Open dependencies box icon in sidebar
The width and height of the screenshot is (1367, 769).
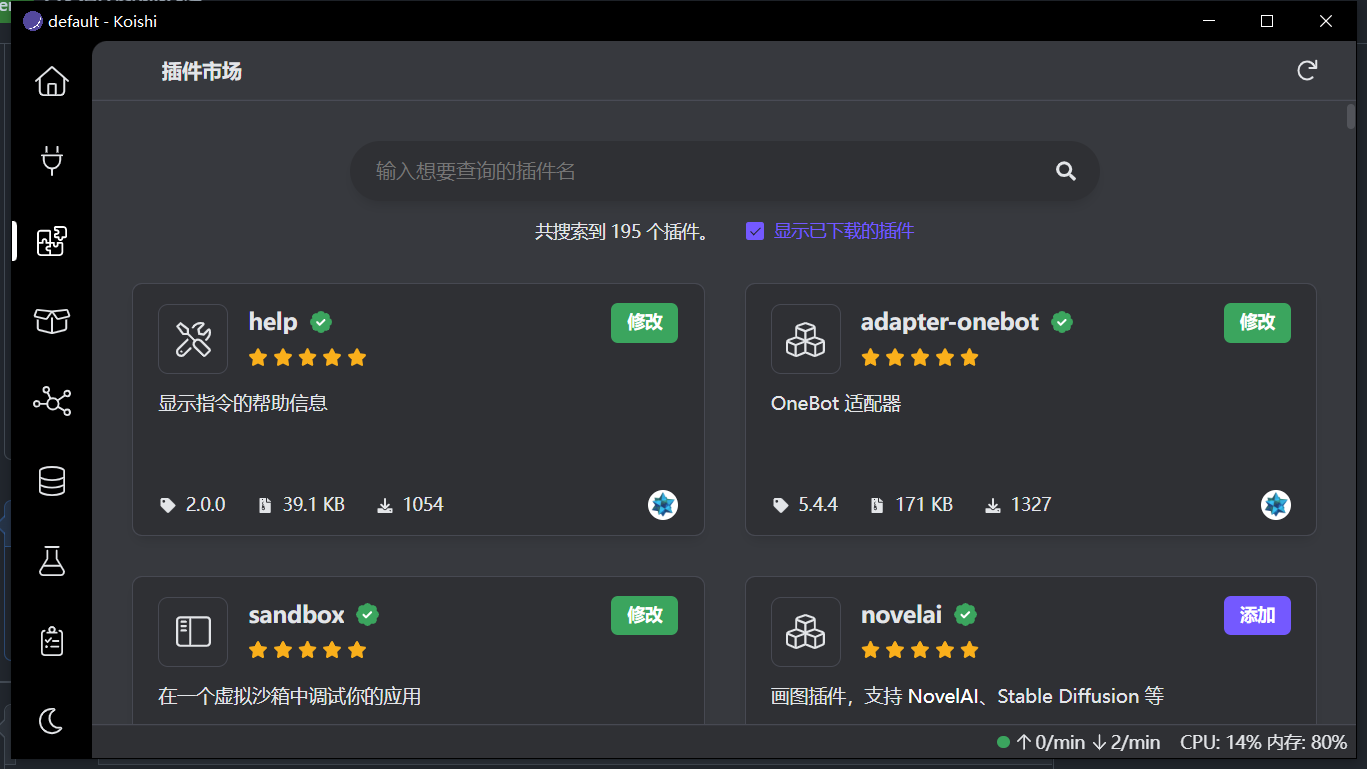pos(52,321)
